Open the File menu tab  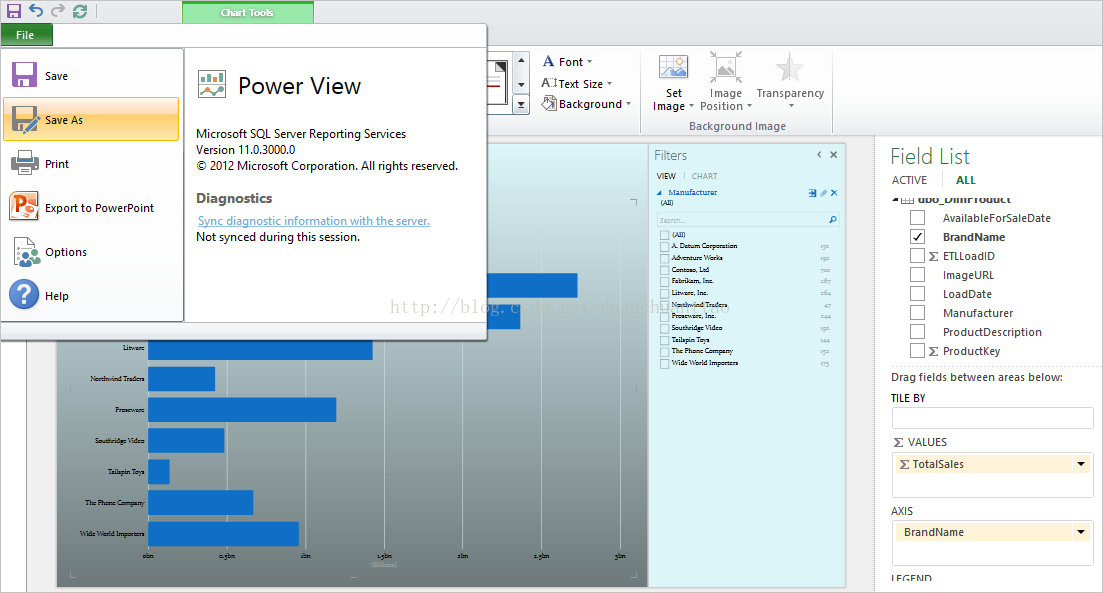coord(26,34)
